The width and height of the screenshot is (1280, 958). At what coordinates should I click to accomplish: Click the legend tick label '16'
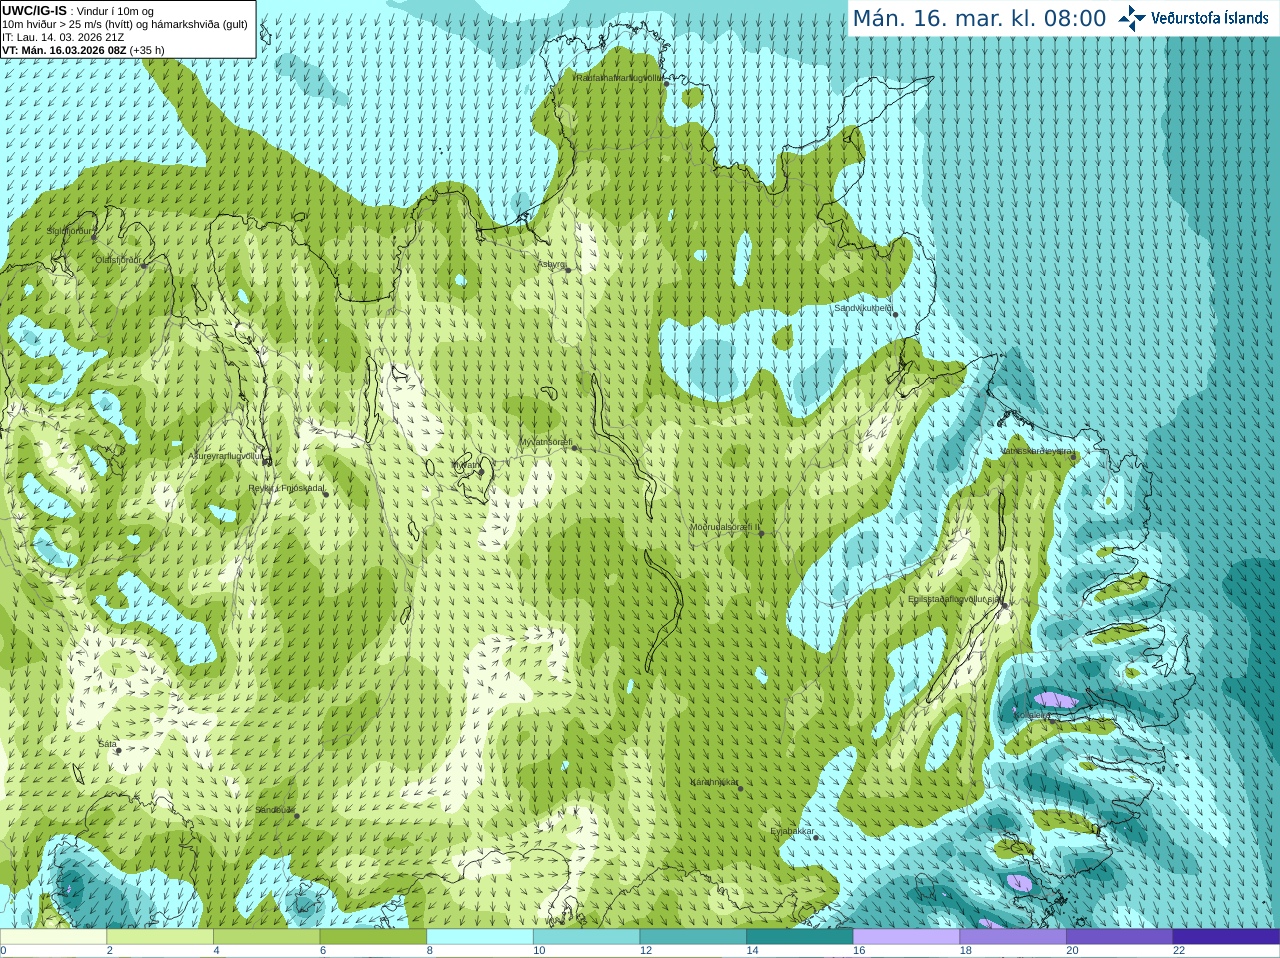point(859,951)
